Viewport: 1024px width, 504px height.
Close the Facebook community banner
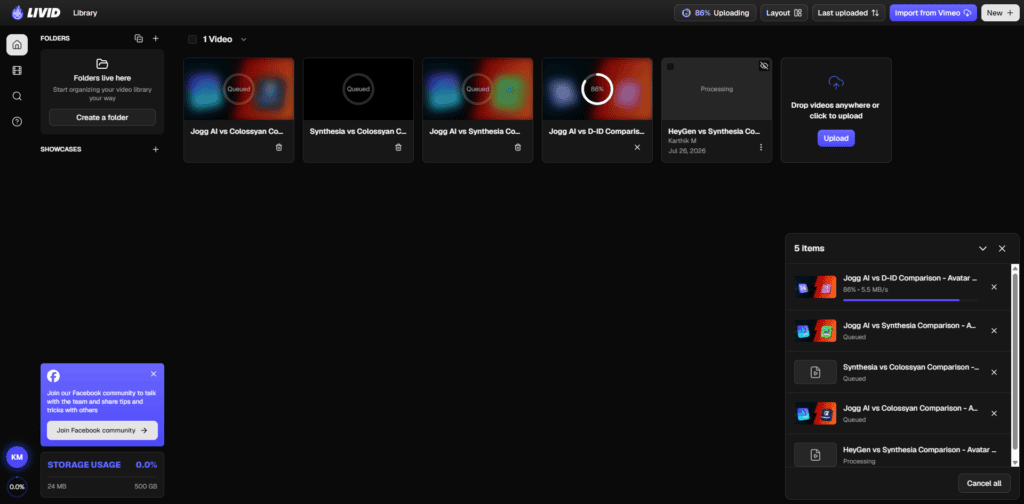153,374
